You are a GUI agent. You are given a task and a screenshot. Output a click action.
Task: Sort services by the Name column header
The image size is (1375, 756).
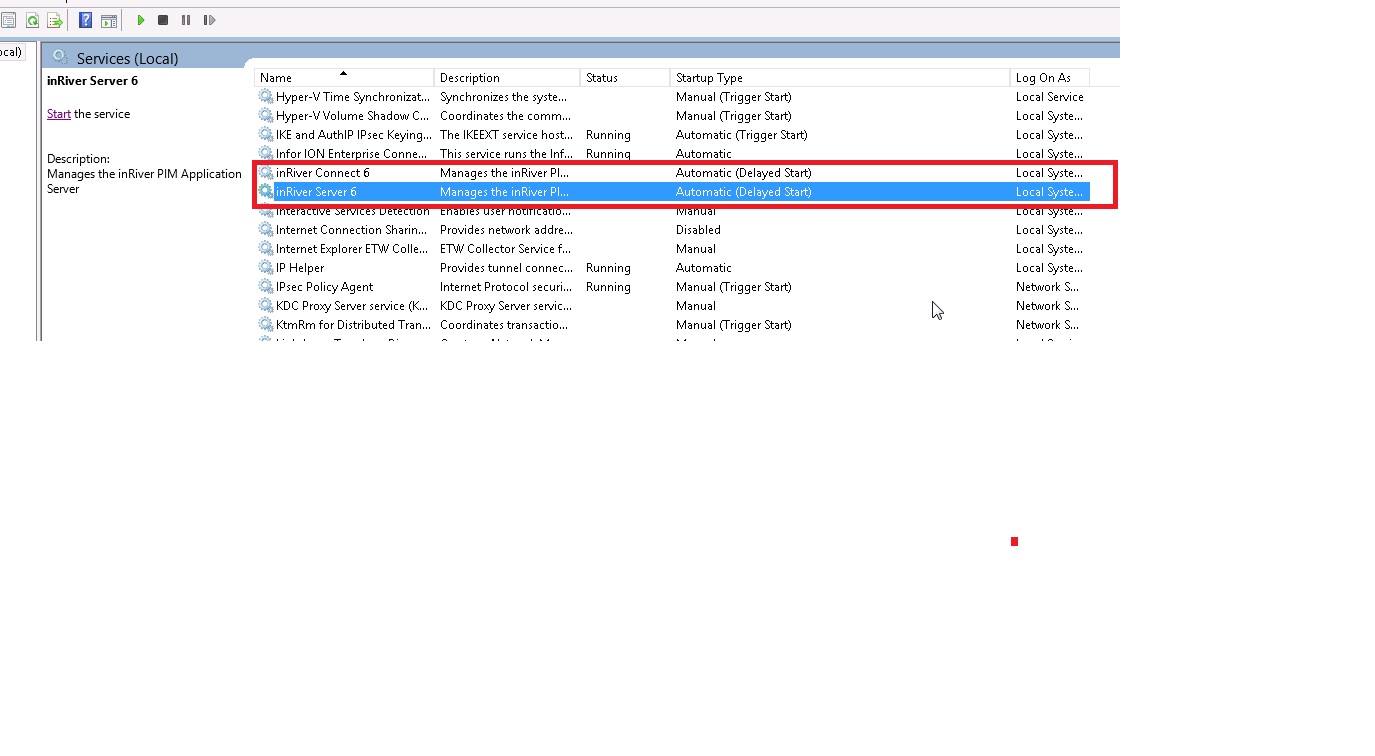pos(300,78)
